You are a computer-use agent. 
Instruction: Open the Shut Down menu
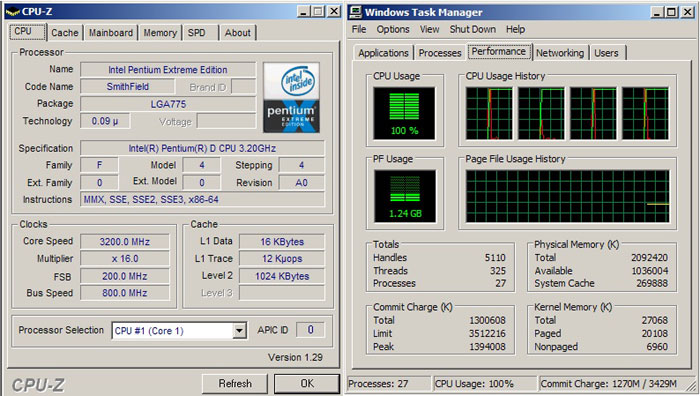pyautogui.click(x=472, y=29)
